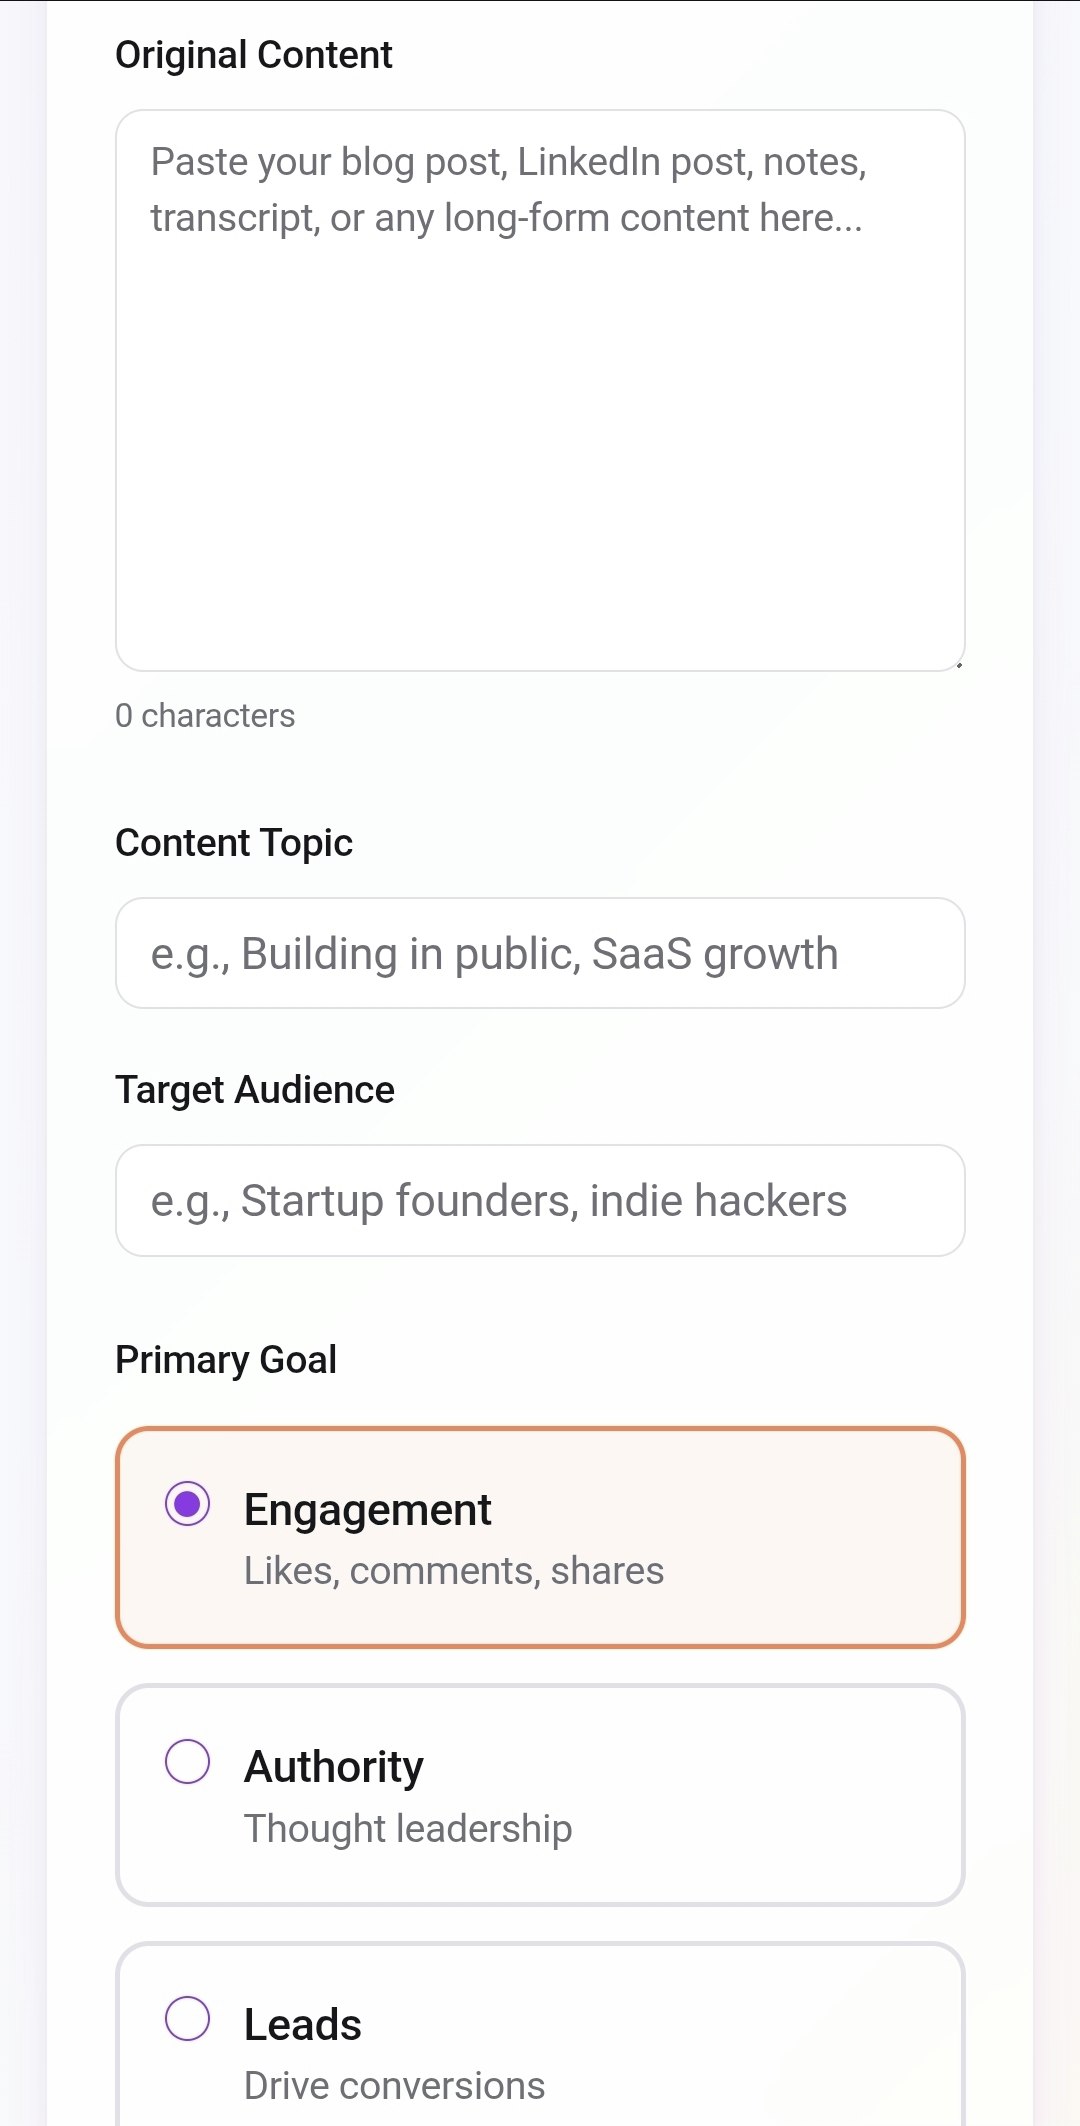Click the 'Likes, comments, shares' subtitle
1080x2126 pixels.
[452, 1570]
